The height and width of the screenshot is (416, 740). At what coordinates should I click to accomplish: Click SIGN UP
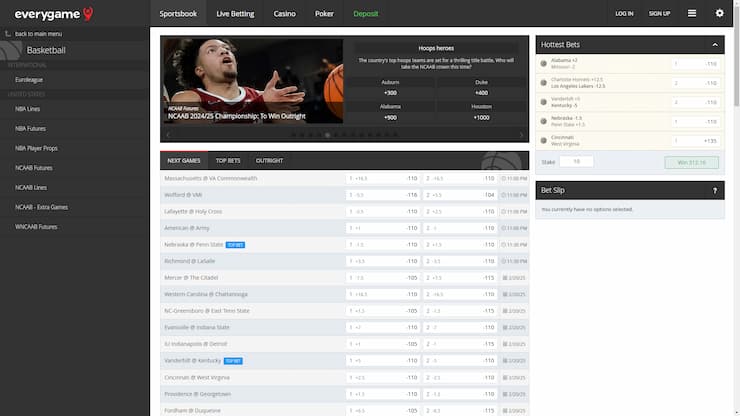coord(659,14)
